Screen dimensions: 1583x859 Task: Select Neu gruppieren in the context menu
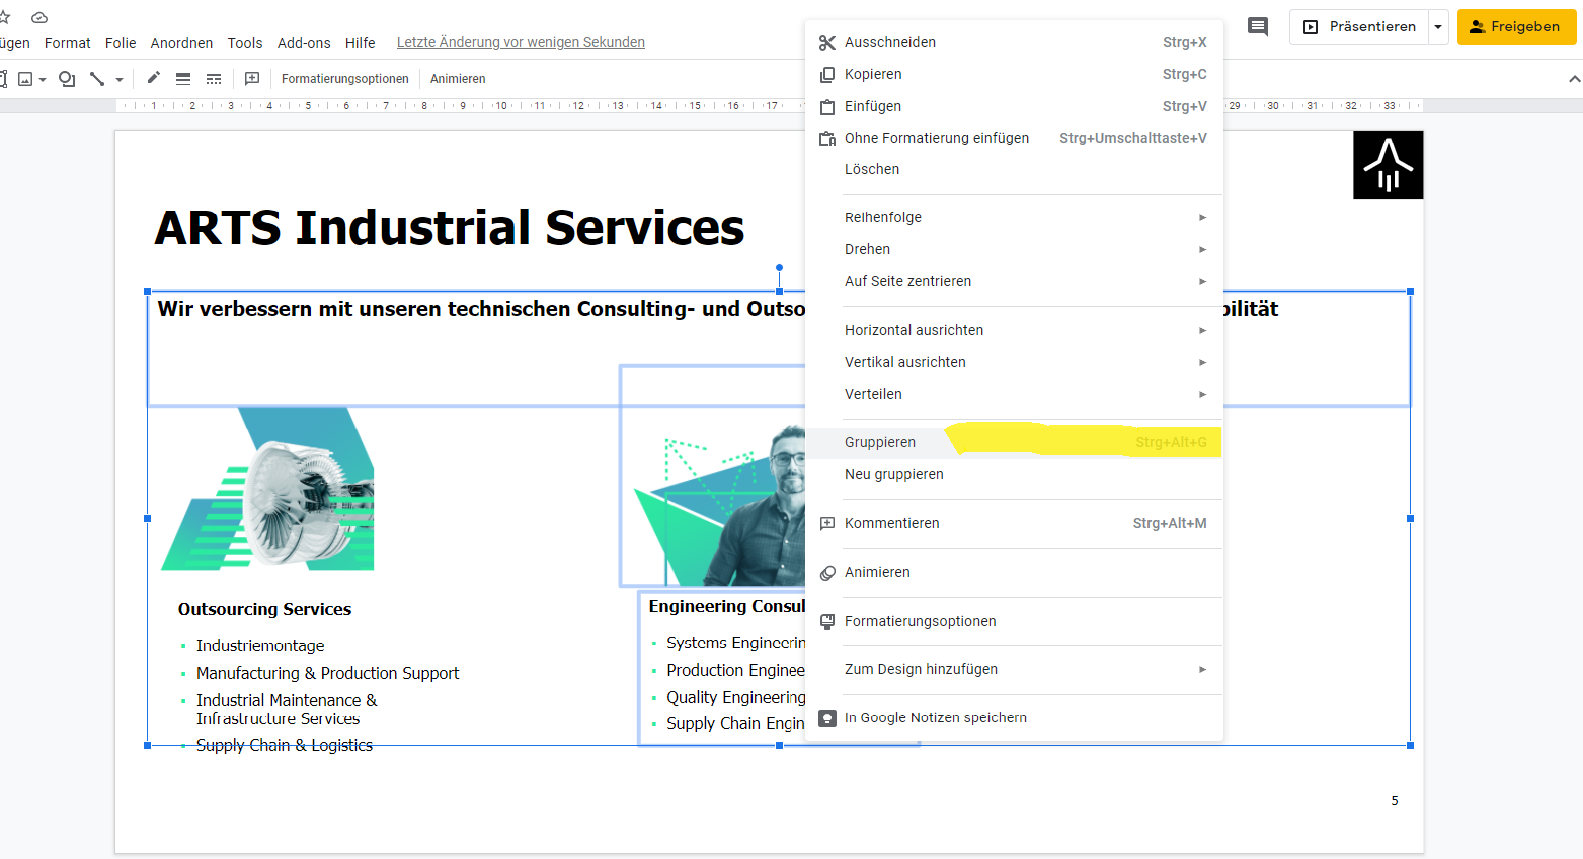coord(1014,474)
